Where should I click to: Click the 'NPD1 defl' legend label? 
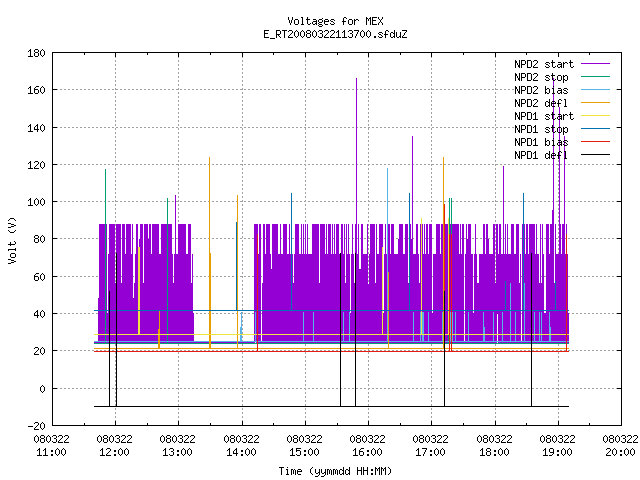[541, 156]
